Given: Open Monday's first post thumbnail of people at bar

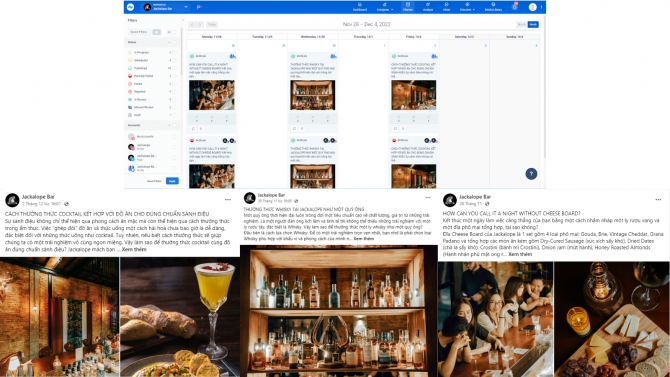Looking at the screenshot, I should pos(212,95).
